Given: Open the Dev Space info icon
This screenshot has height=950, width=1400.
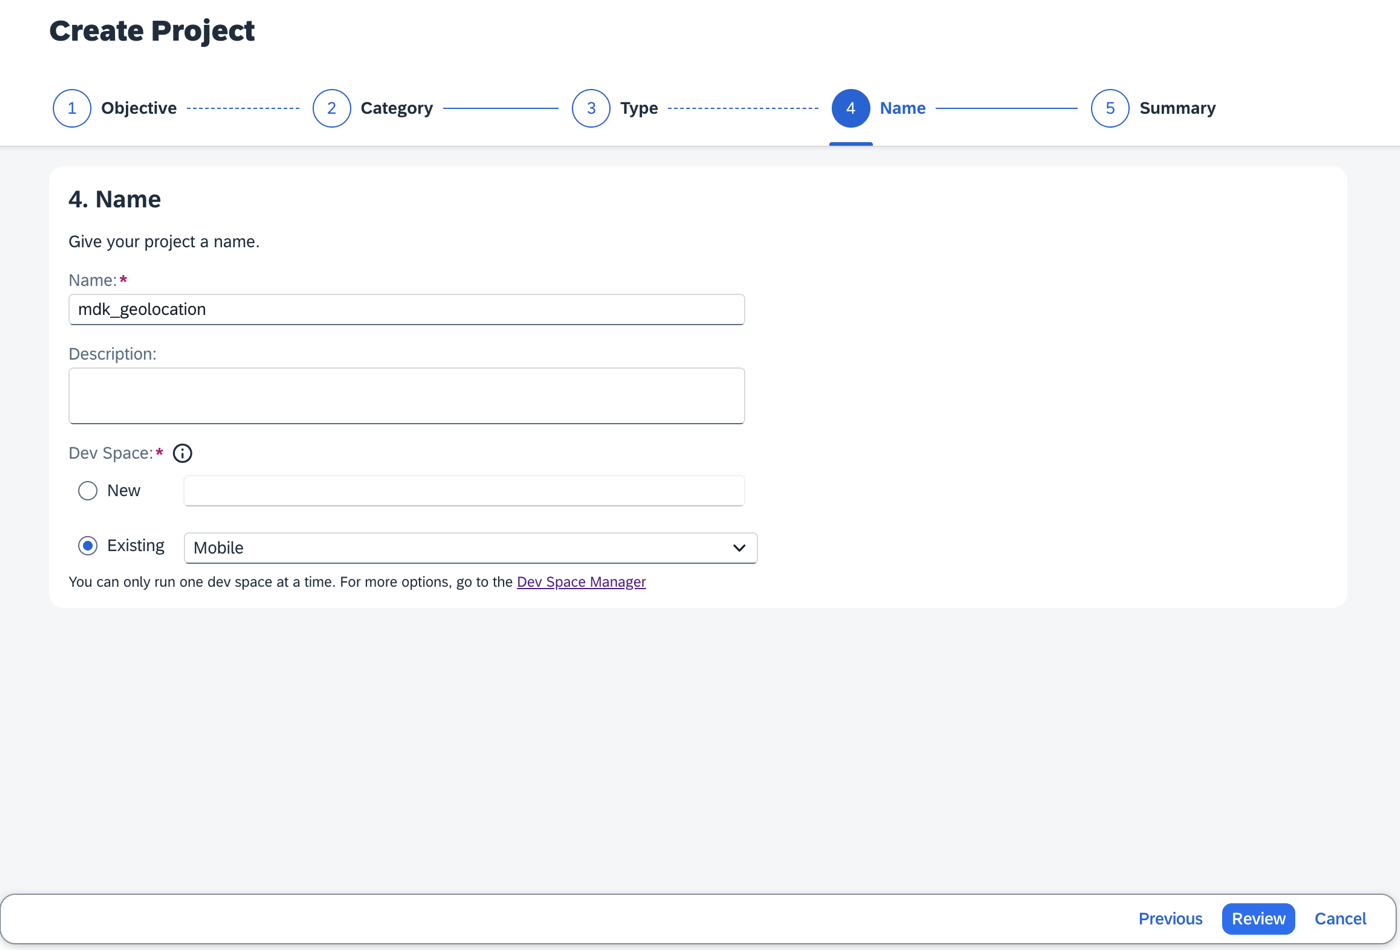Looking at the screenshot, I should [x=182, y=453].
